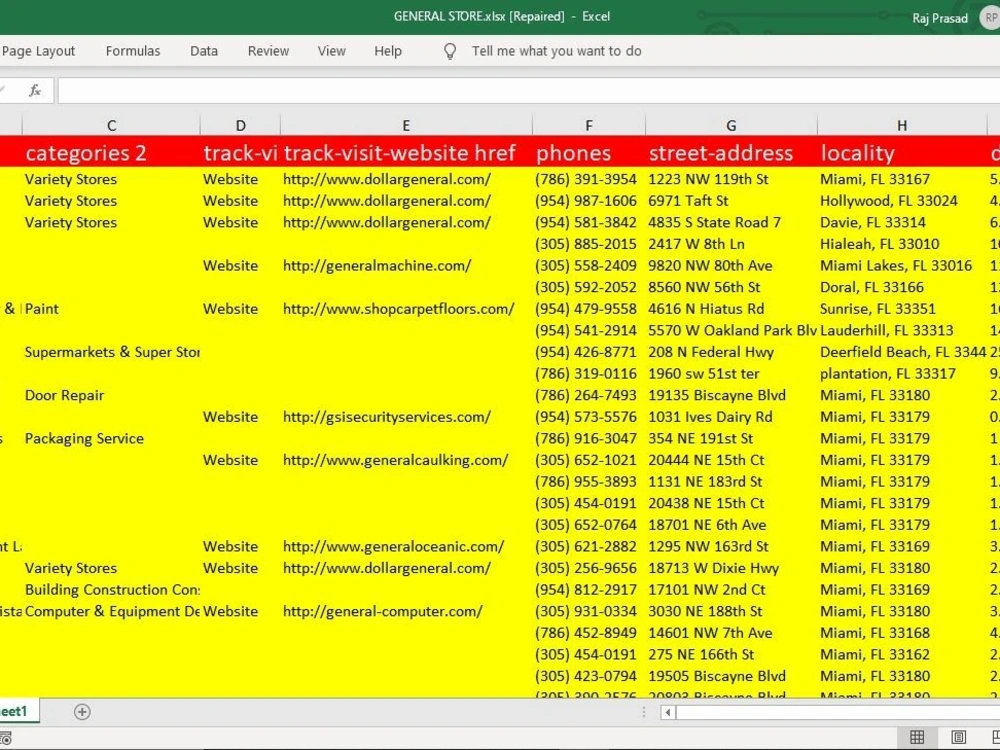Select phone cell (786) 391-3954
This screenshot has width=1000, height=750.
tap(589, 179)
